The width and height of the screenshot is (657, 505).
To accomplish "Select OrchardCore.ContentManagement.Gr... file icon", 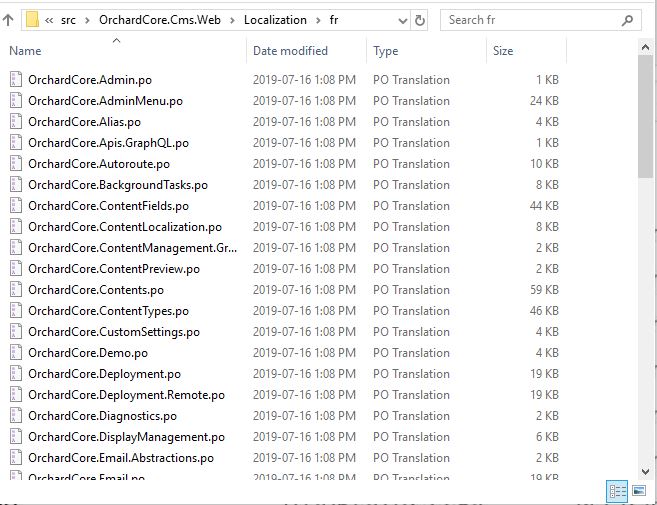I will tap(16, 247).
